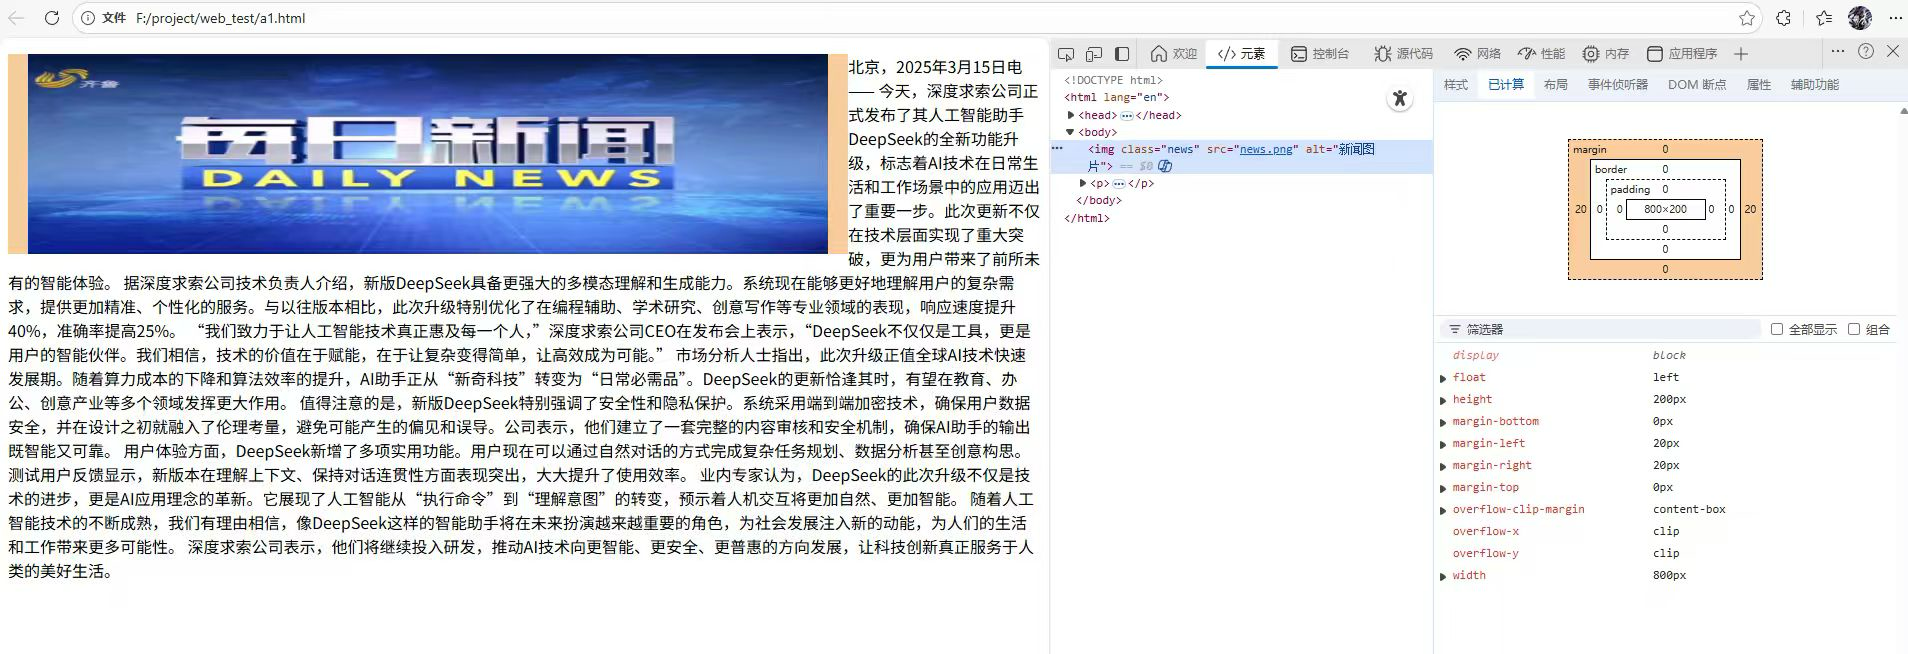Open the 欢迎 (Welcome) DevTools tab

click(1174, 54)
